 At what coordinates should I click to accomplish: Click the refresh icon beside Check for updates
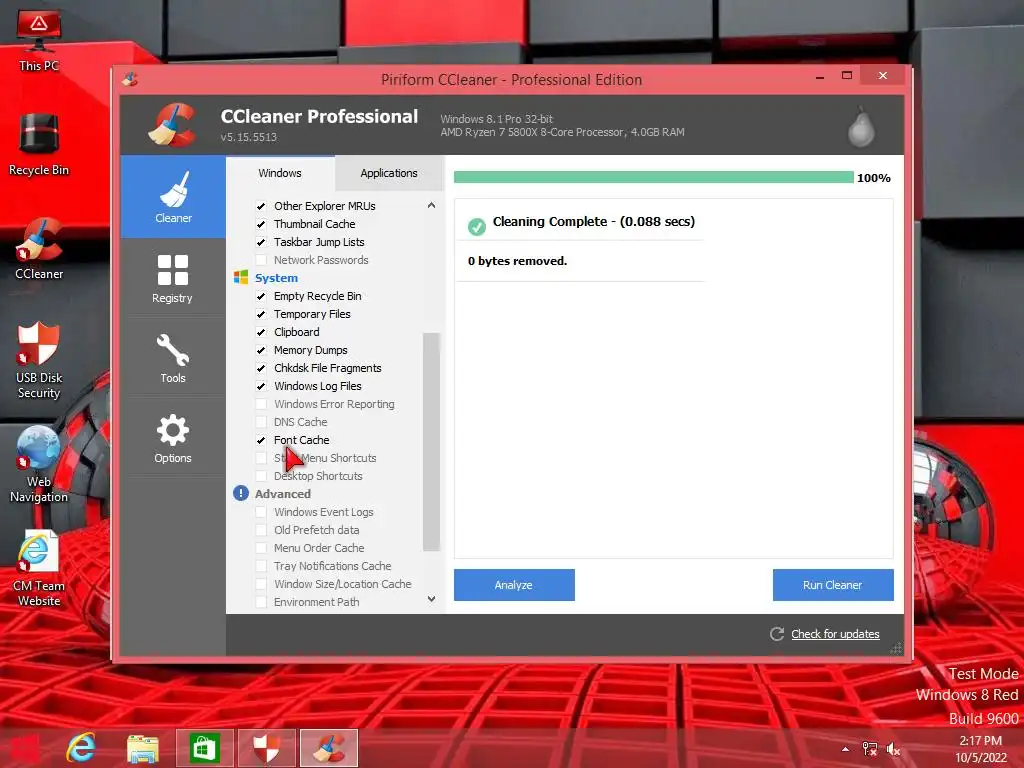coord(776,633)
